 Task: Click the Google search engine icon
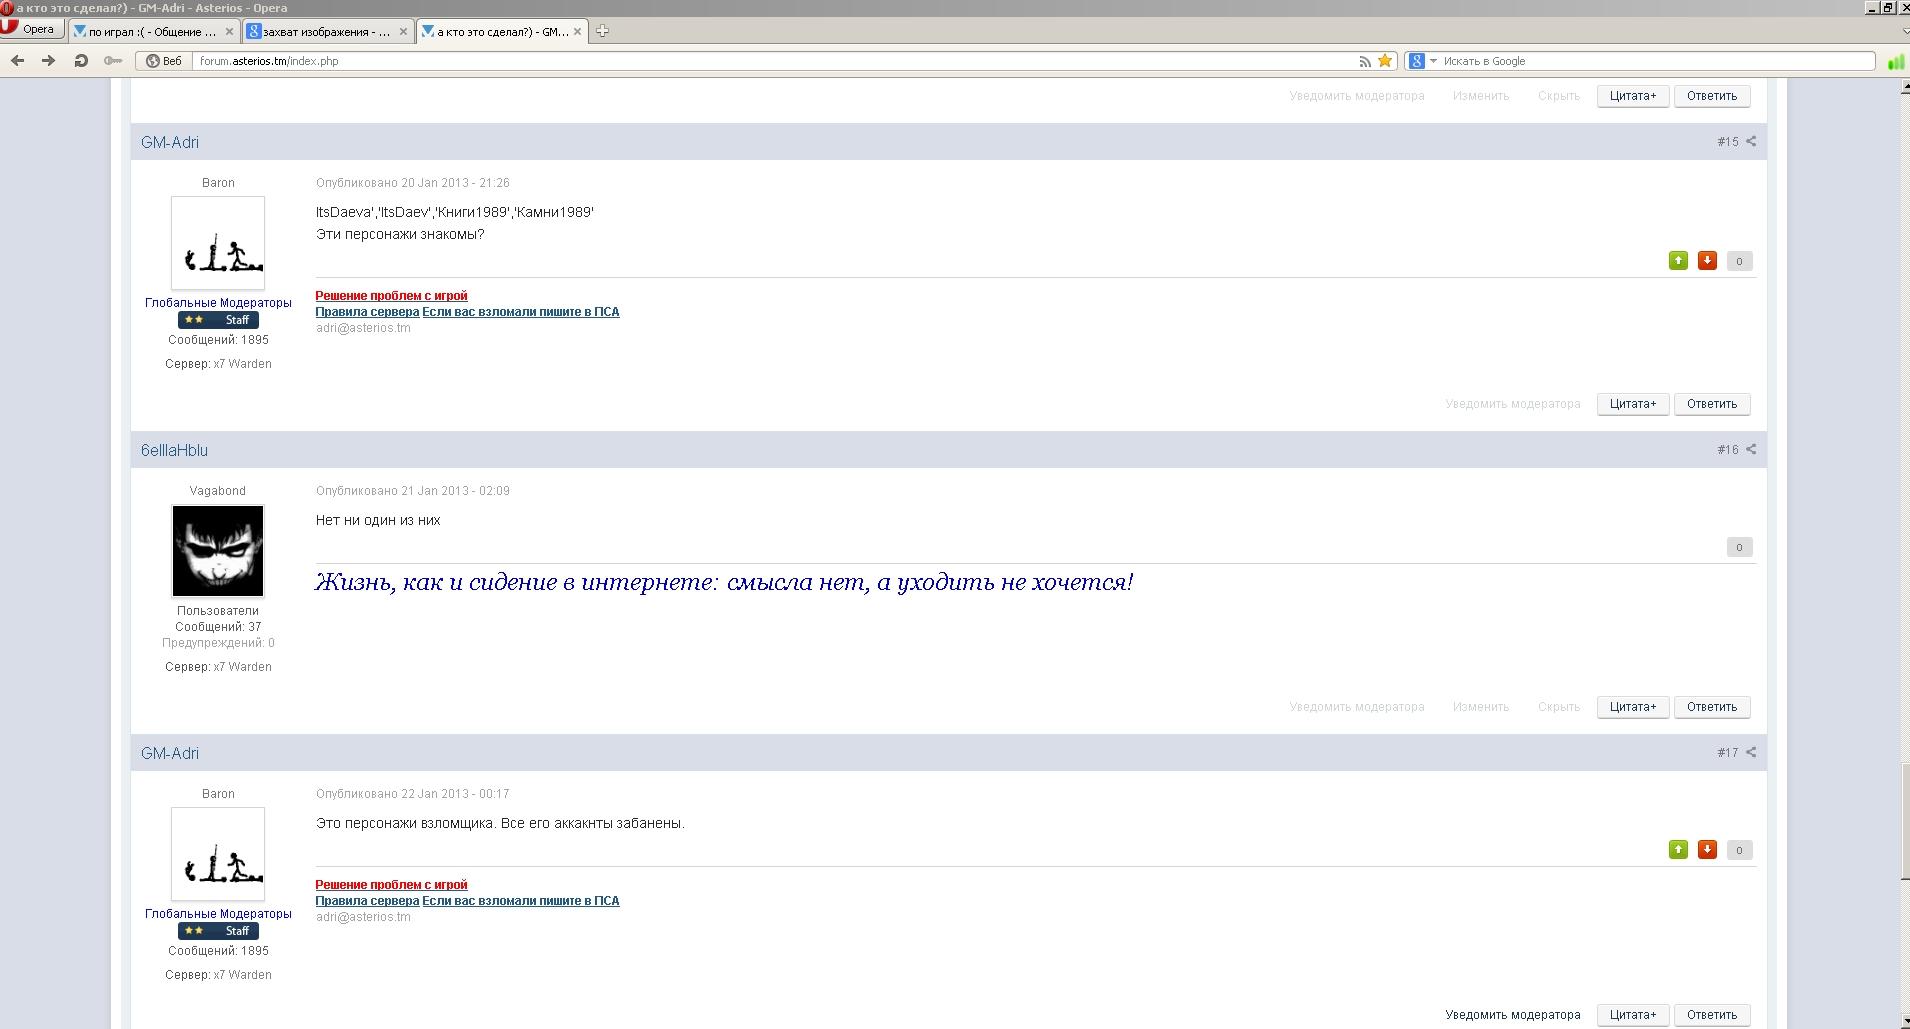pyautogui.click(x=1416, y=61)
